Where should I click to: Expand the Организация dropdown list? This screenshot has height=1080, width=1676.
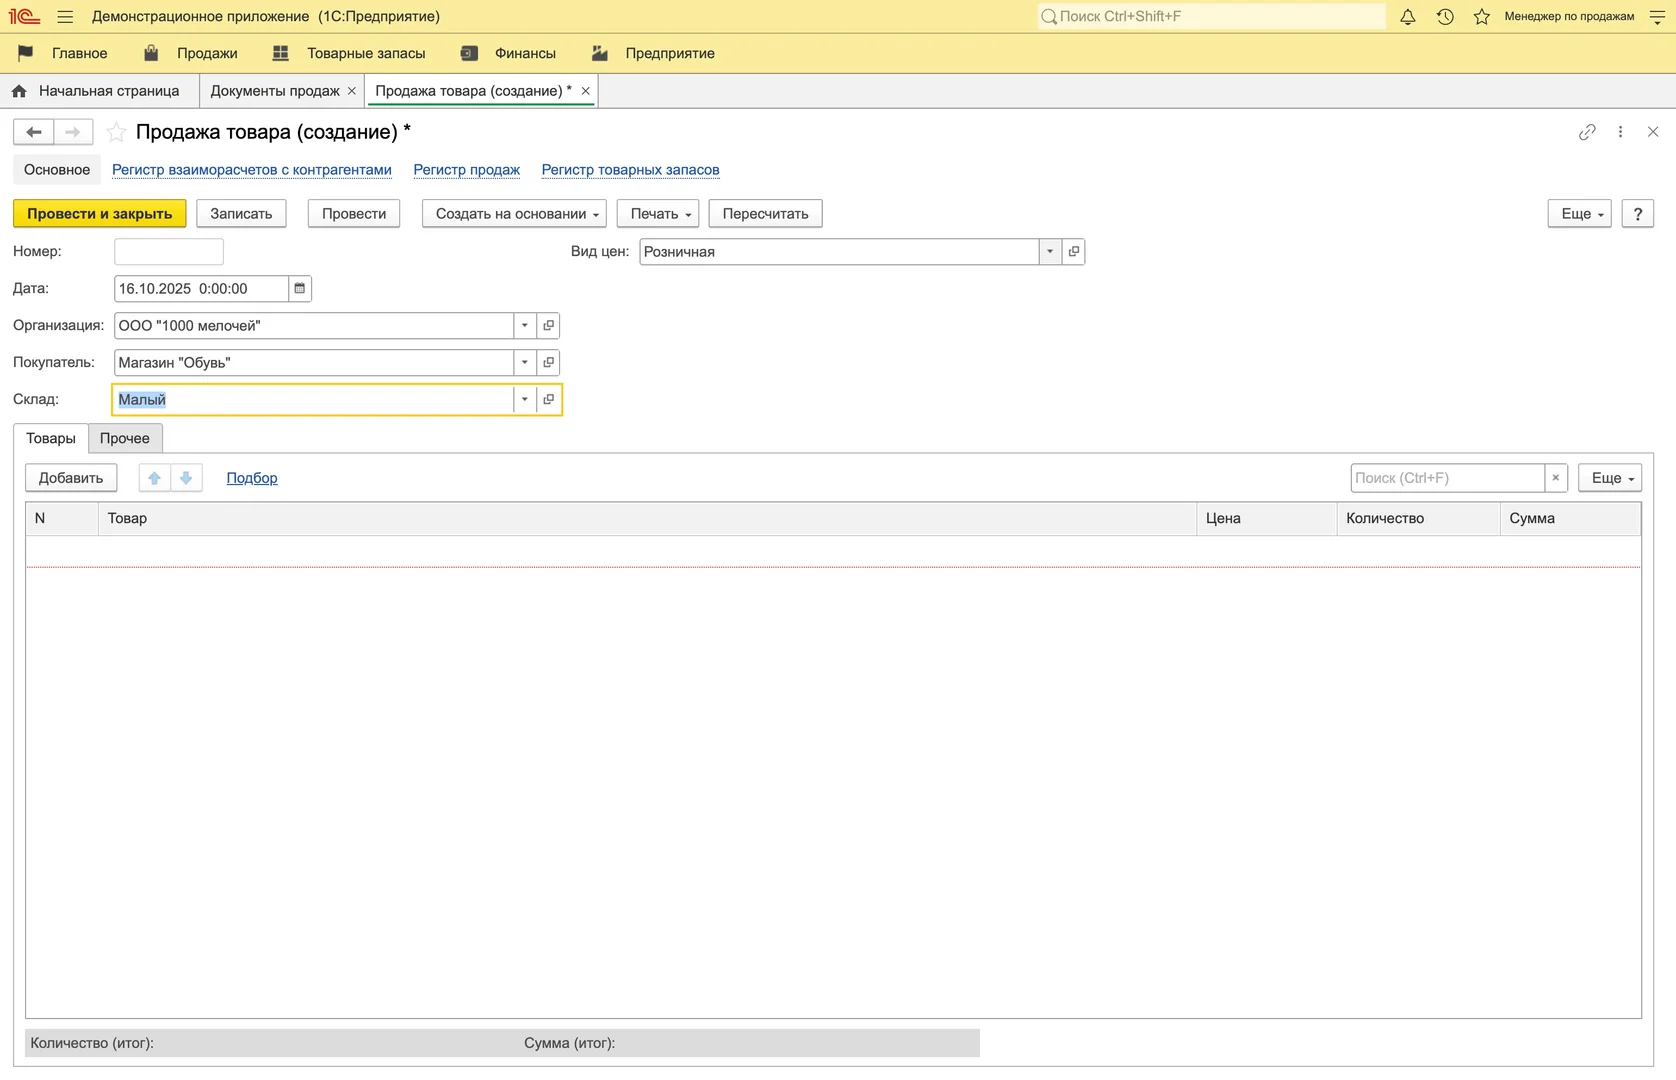[524, 326]
